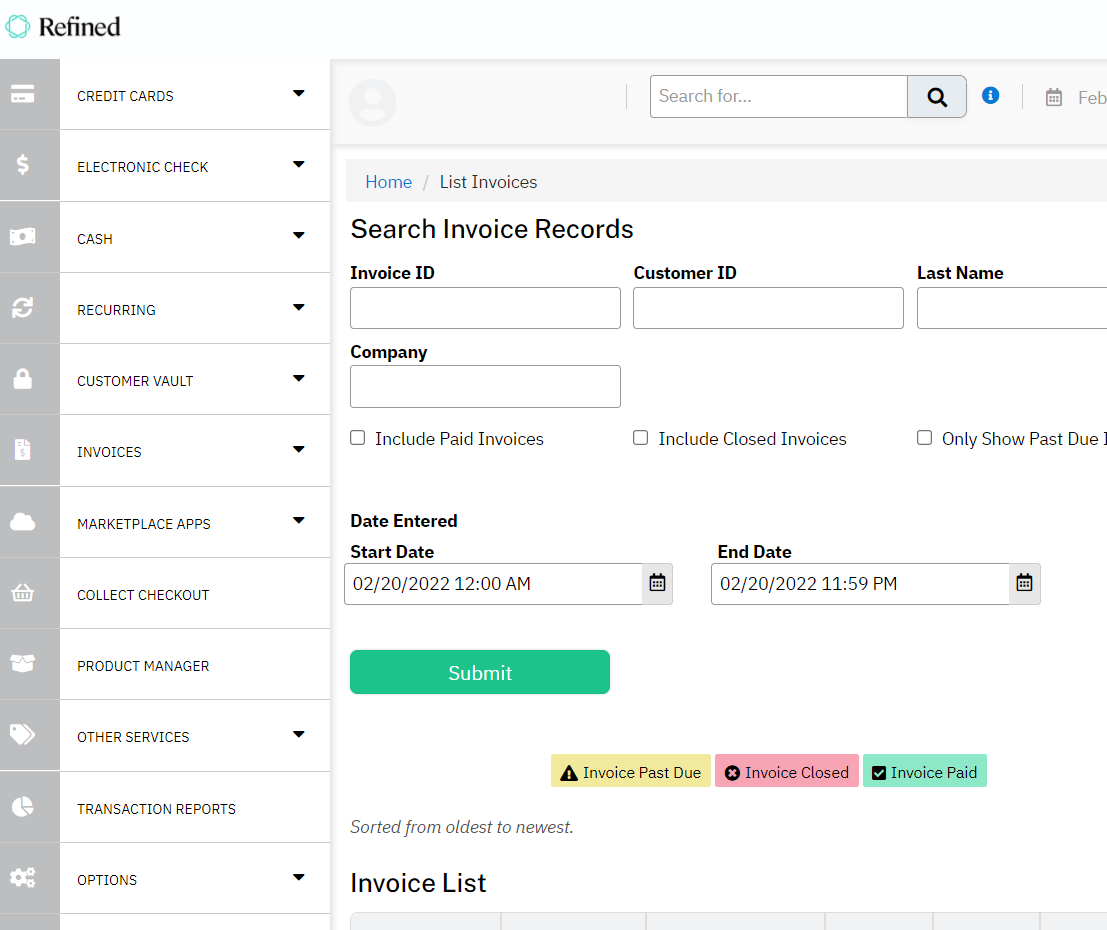Click the Cash banknote icon in sidebar
The height and width of the screenshot is (930, 1107).
23,237
